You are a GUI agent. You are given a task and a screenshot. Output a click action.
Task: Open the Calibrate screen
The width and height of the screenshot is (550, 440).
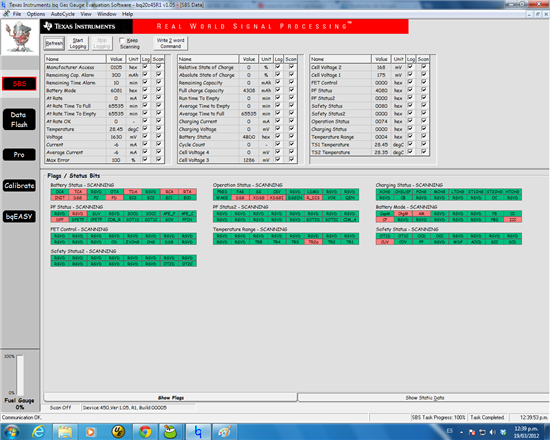19,186
